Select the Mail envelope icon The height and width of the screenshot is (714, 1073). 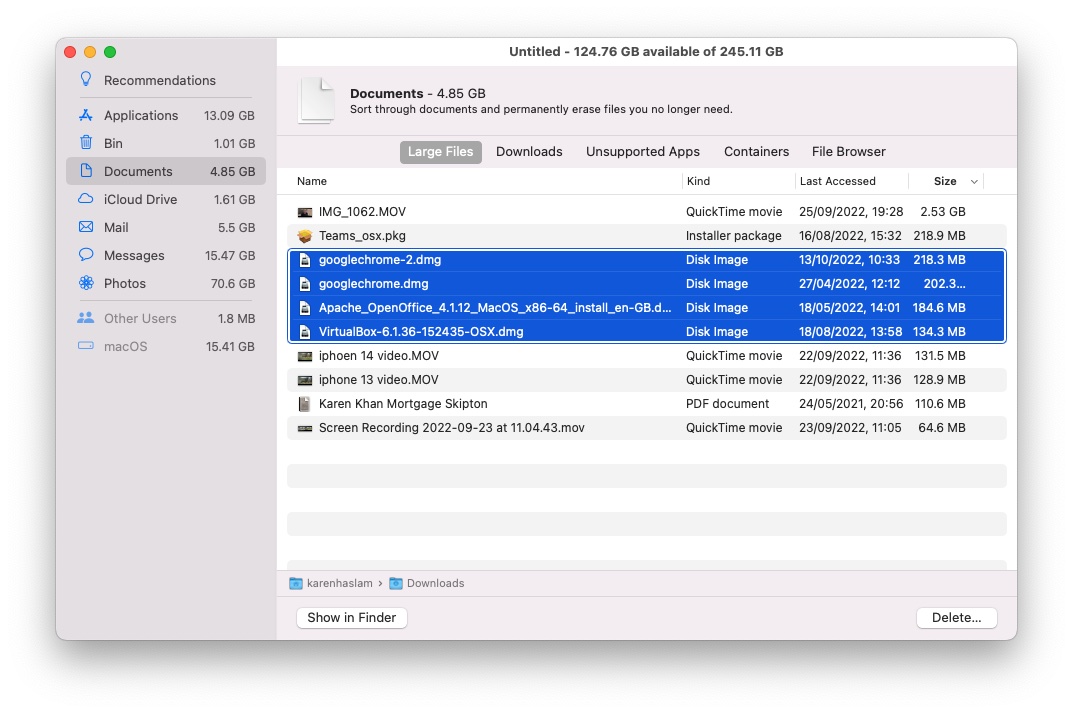pos(86,227)
